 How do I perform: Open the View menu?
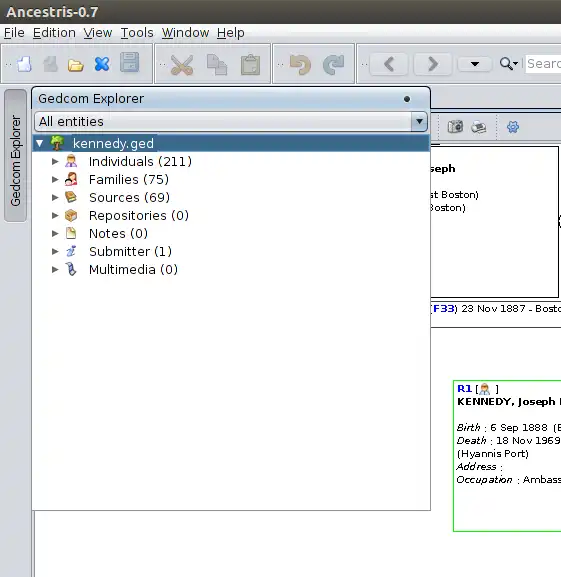[x=97, y=33]
